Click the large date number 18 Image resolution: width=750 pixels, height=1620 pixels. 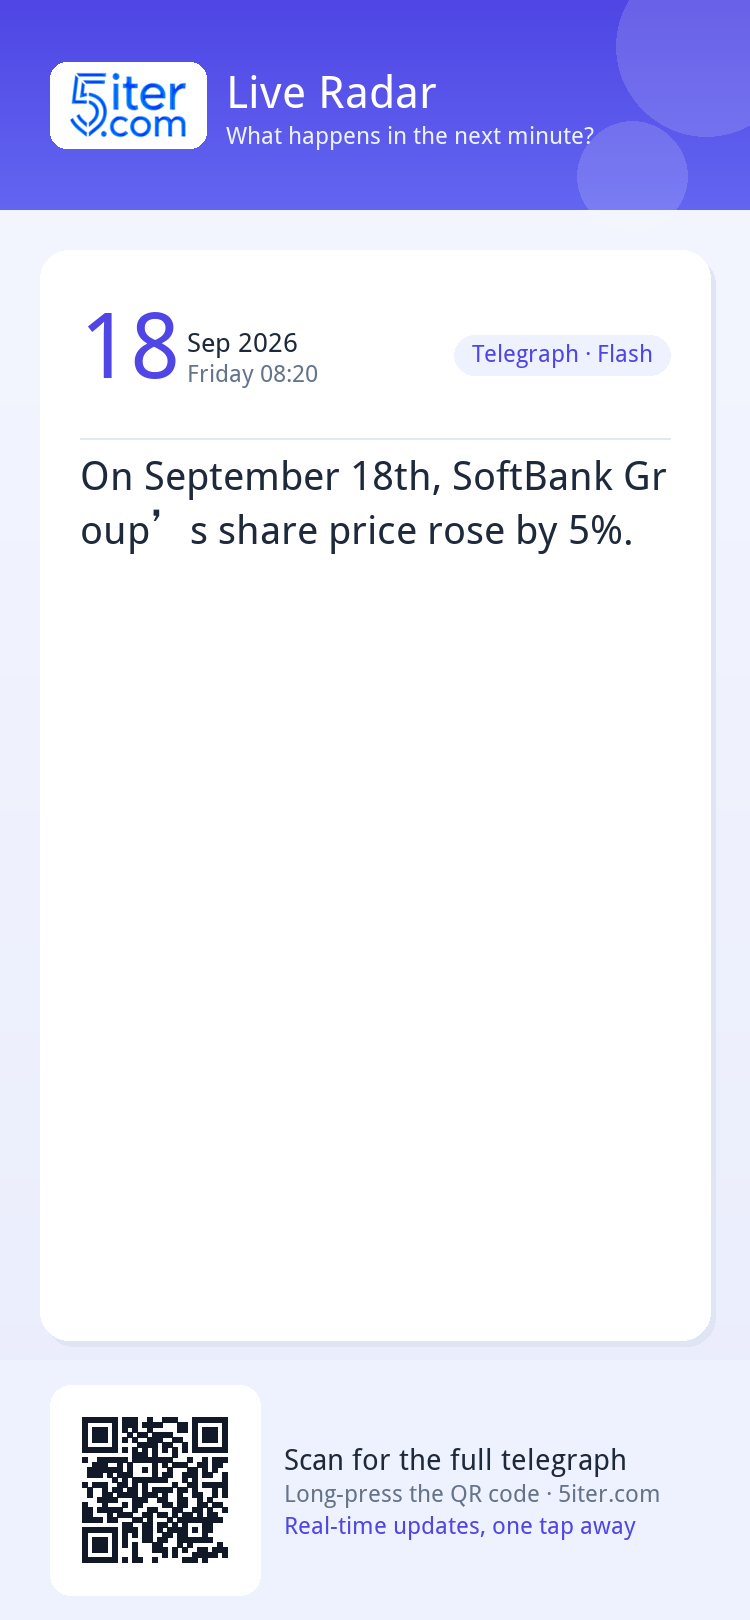pos(130,346)
